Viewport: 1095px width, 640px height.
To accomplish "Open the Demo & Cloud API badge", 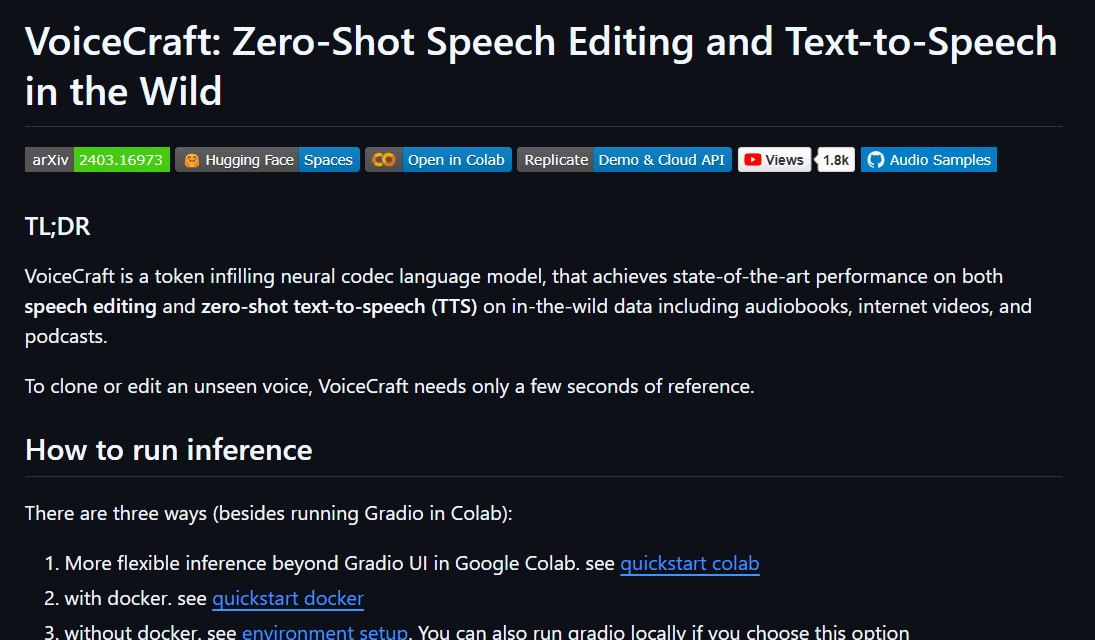I will click(662, 160).
